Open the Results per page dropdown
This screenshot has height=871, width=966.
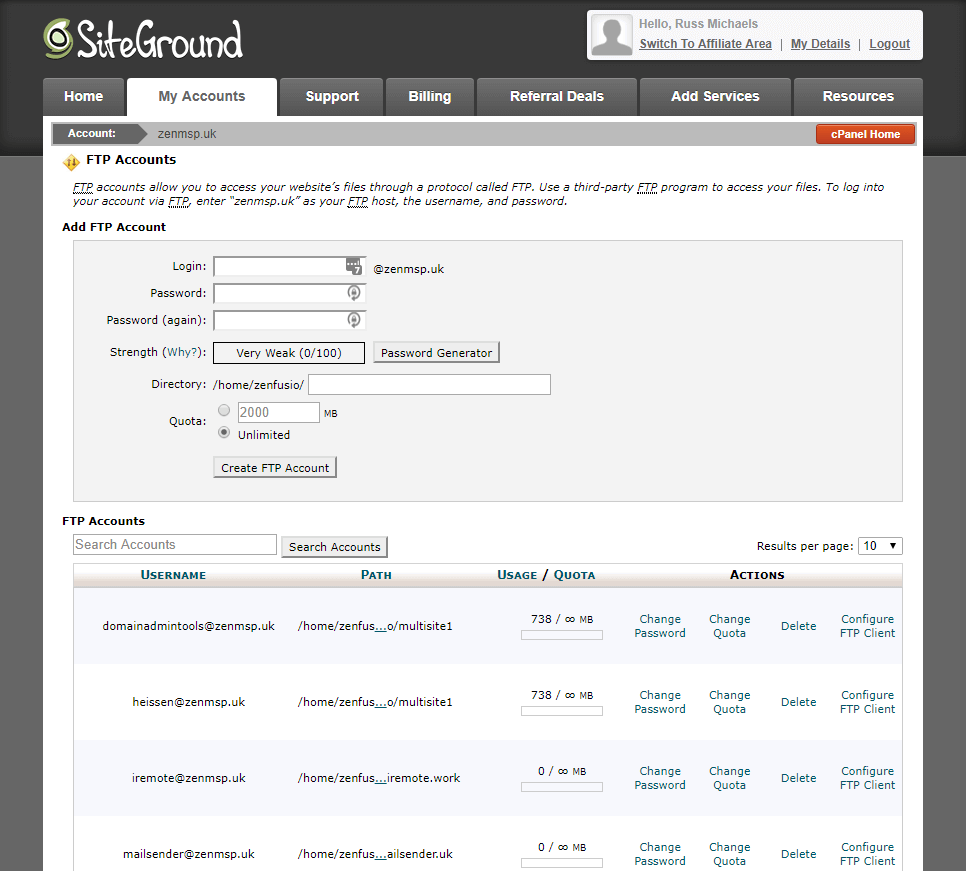tap(880, 546)
